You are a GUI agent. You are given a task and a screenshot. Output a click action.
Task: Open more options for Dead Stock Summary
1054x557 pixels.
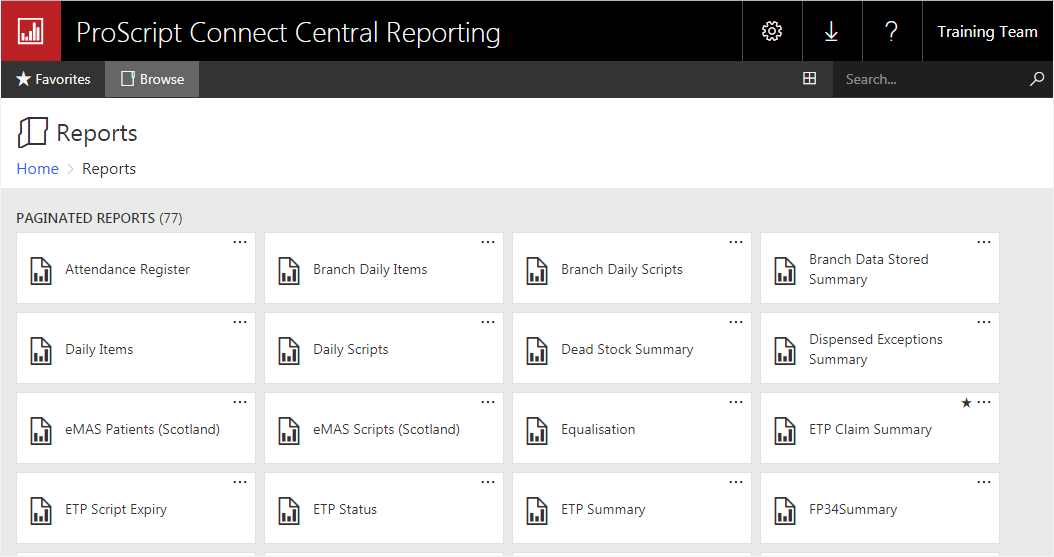click(736, 322)
